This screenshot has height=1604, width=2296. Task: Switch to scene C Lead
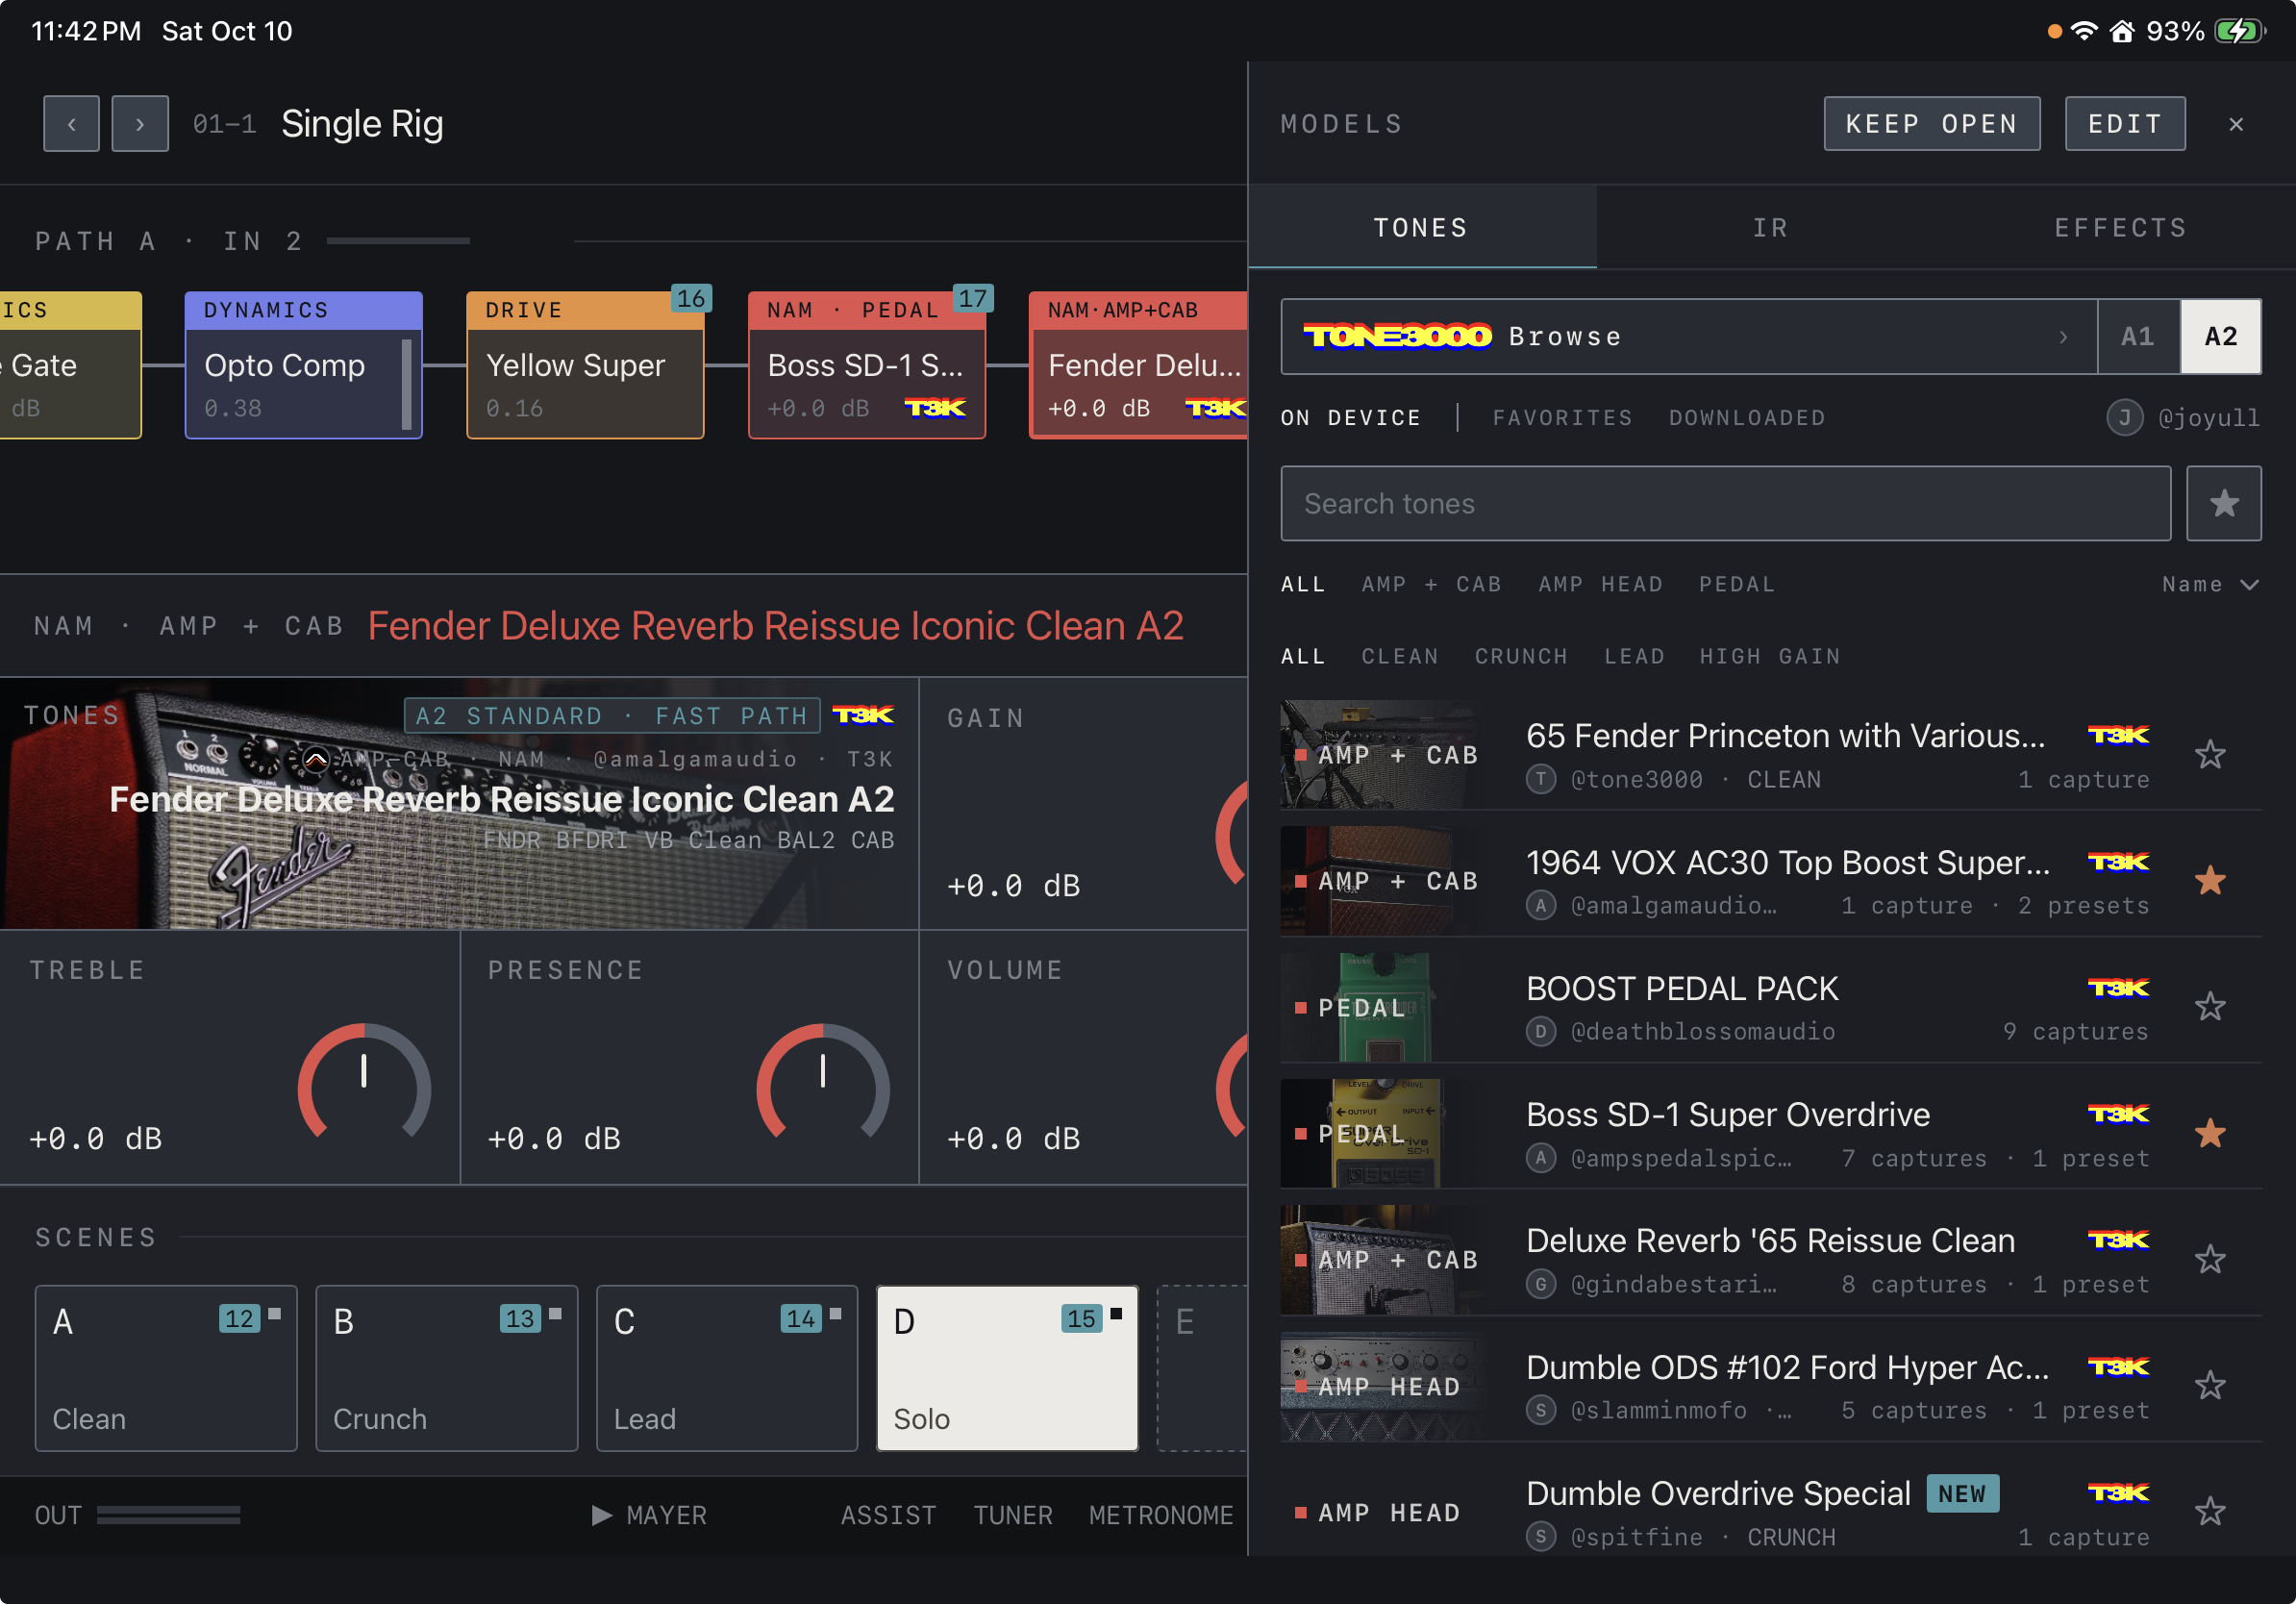(x=727, y=1368)
